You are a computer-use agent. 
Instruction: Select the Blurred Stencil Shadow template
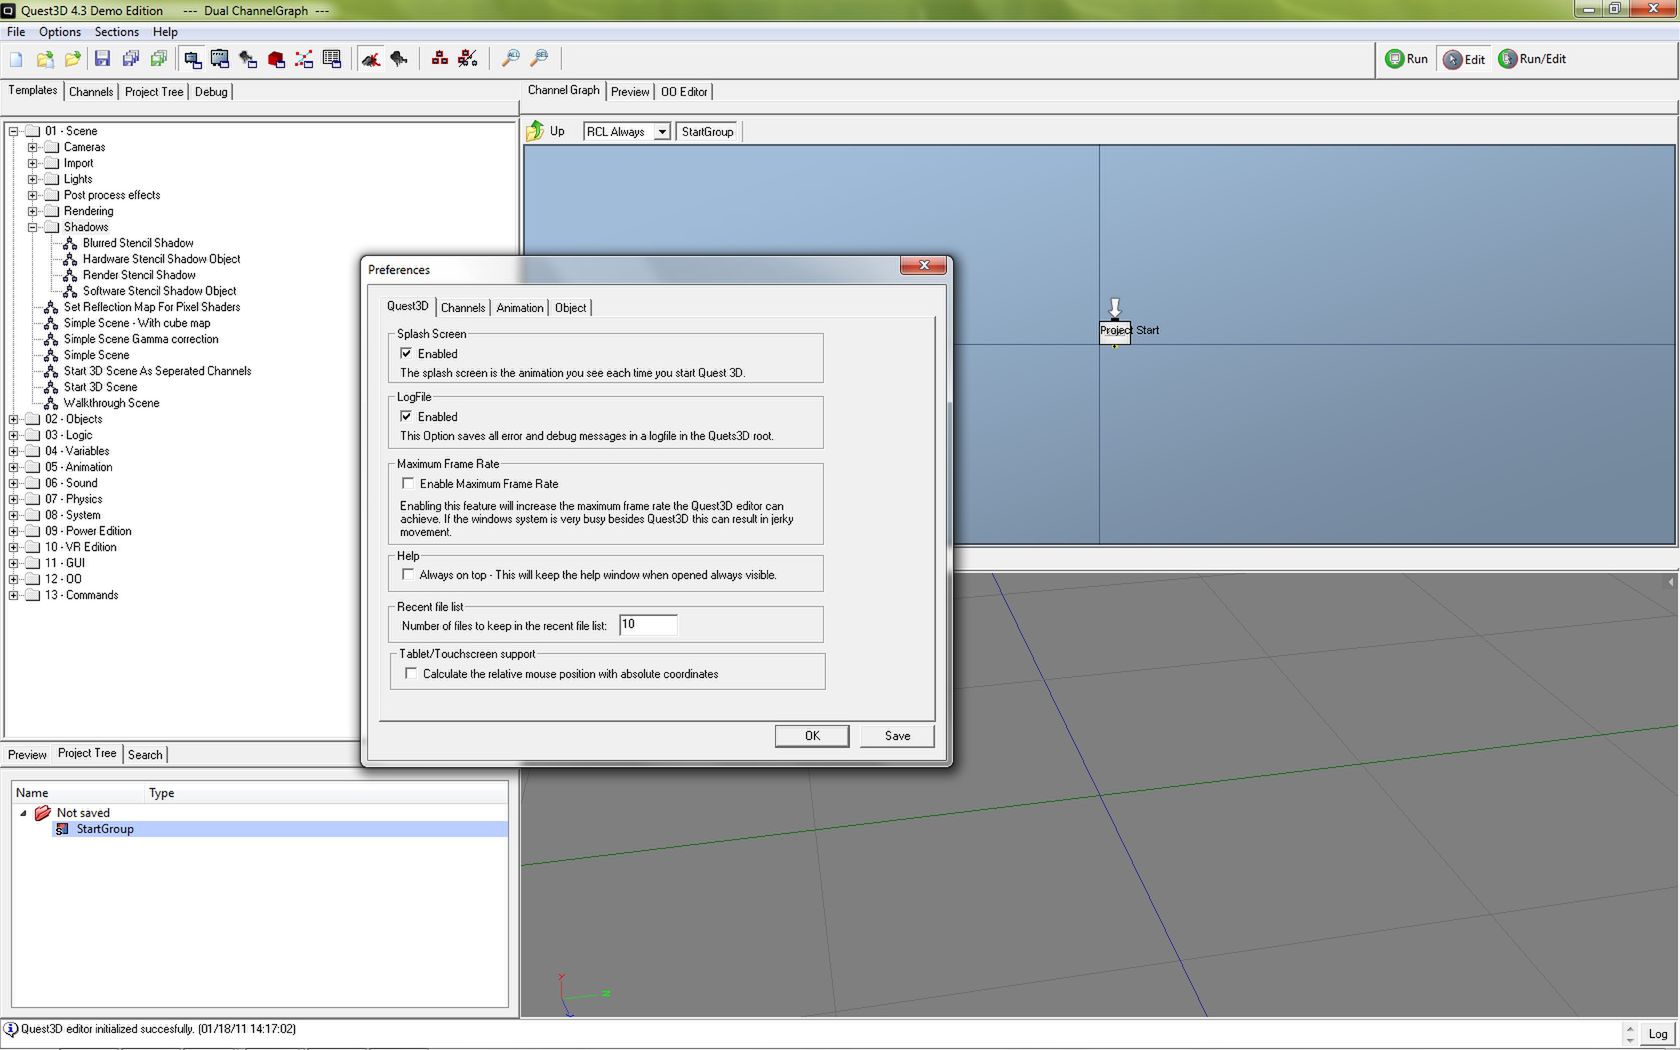[x=138, y=243]
